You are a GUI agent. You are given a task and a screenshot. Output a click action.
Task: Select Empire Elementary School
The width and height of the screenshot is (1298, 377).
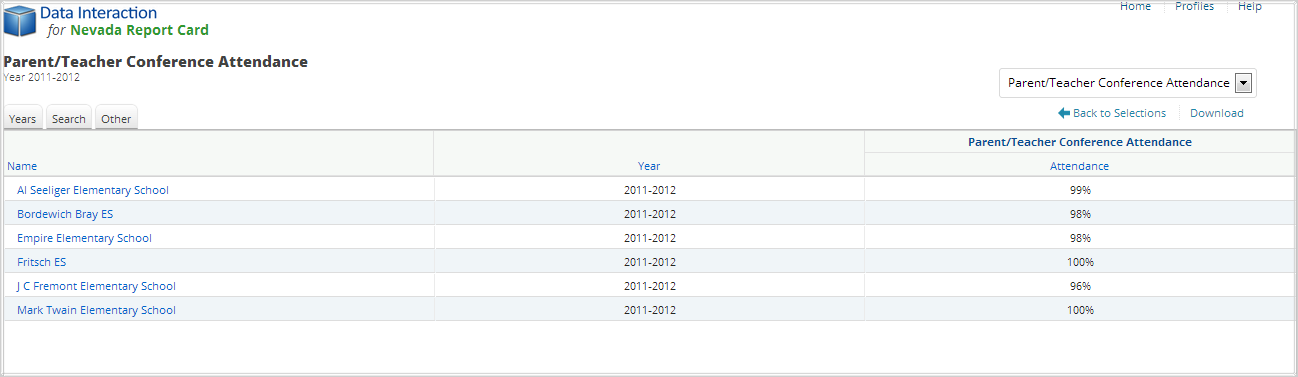(x=84, y=238)
